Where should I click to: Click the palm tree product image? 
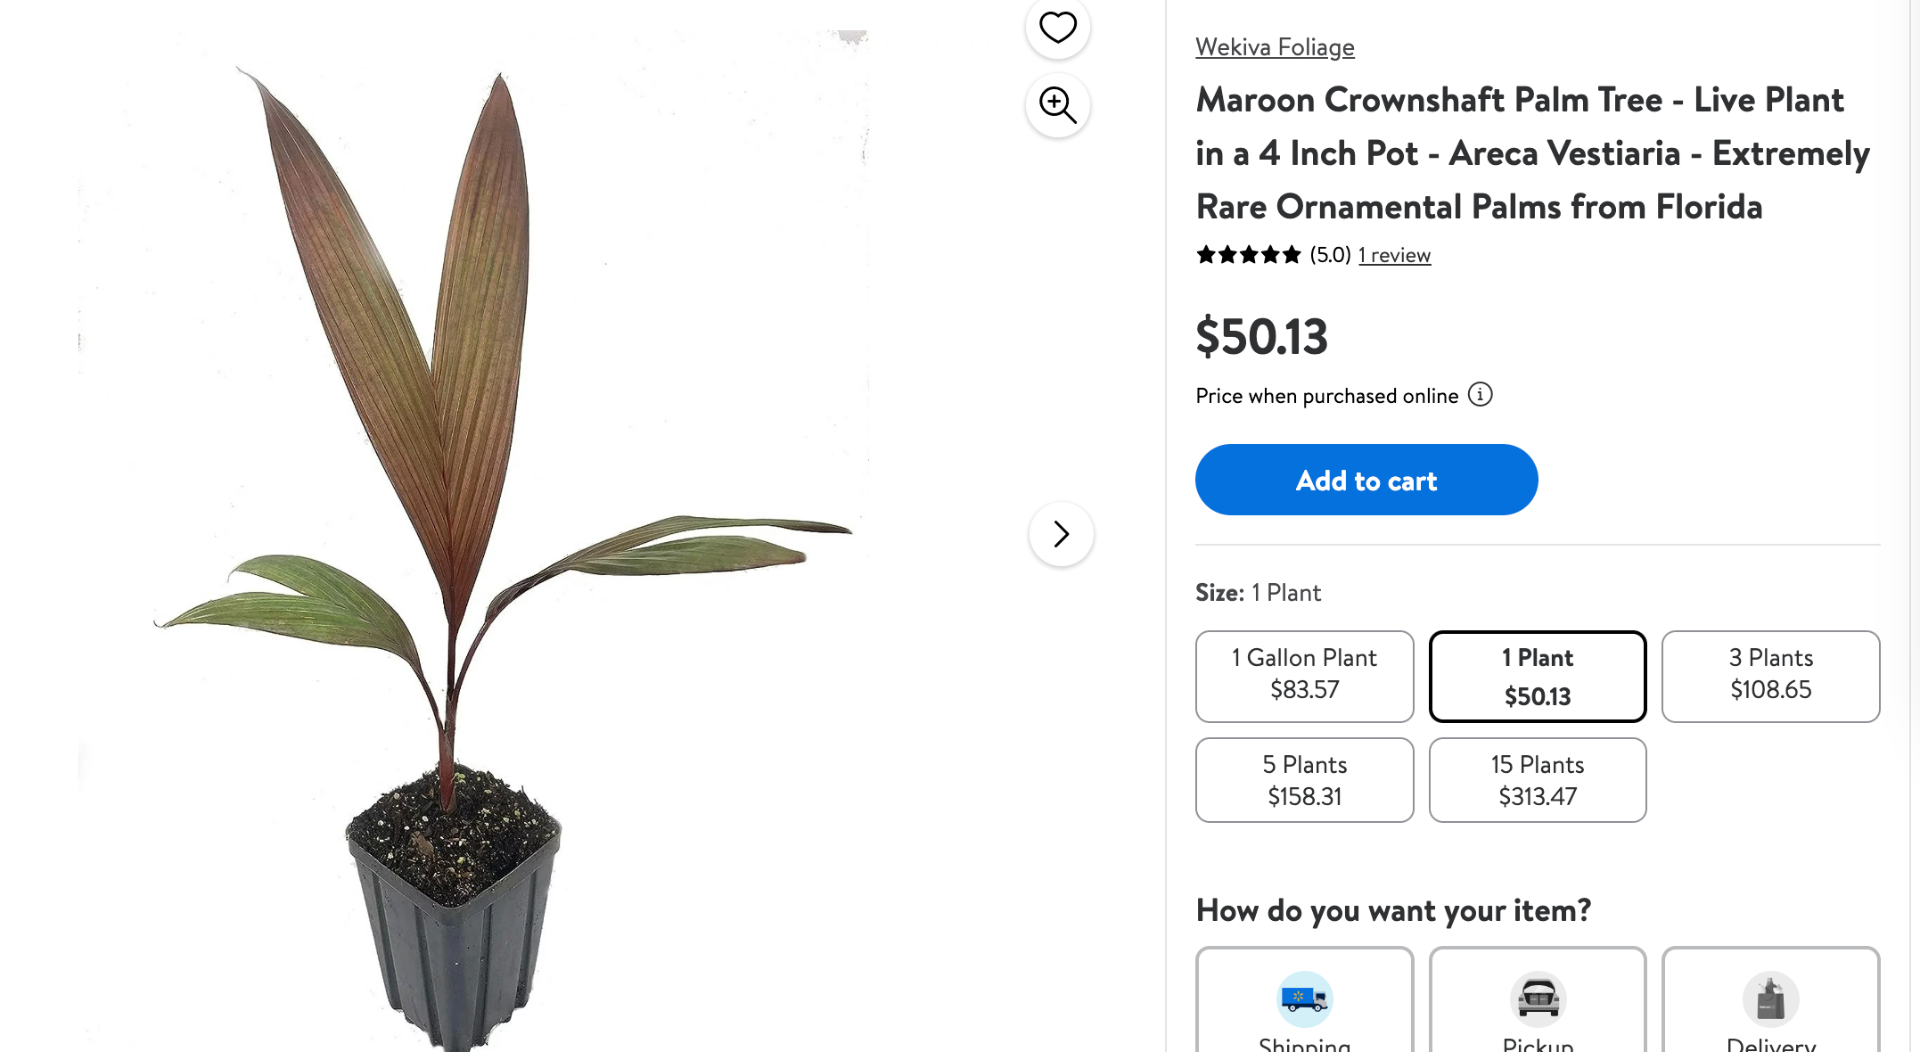coord(472,540)
